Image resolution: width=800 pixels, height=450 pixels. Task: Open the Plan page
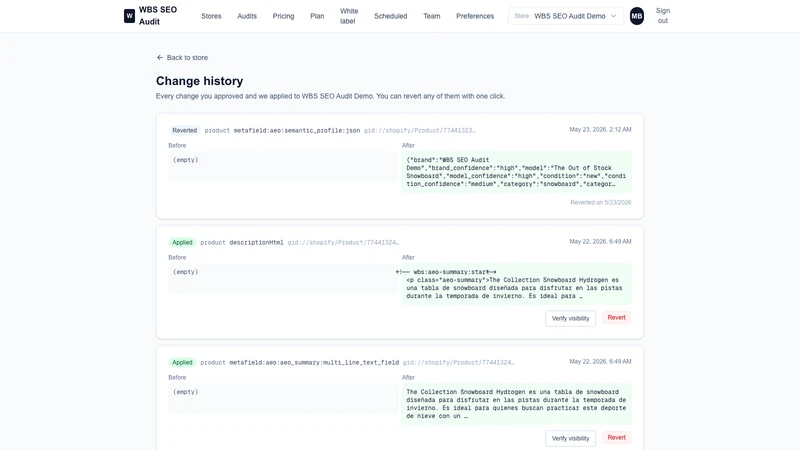pos(317,16)
